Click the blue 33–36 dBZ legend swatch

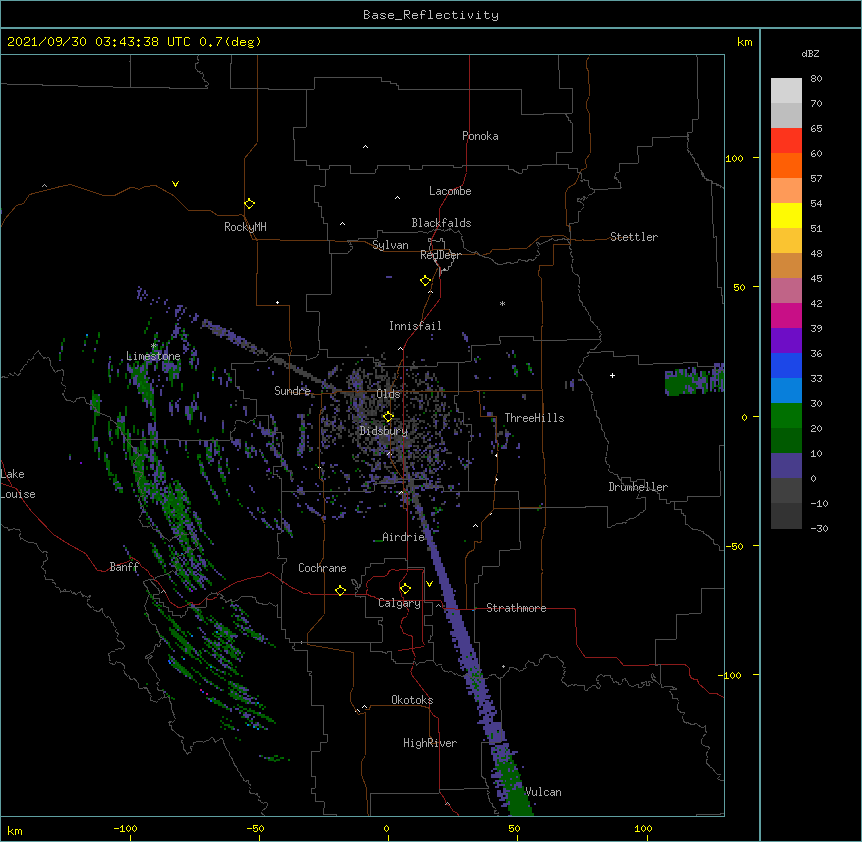coord(786,365)
